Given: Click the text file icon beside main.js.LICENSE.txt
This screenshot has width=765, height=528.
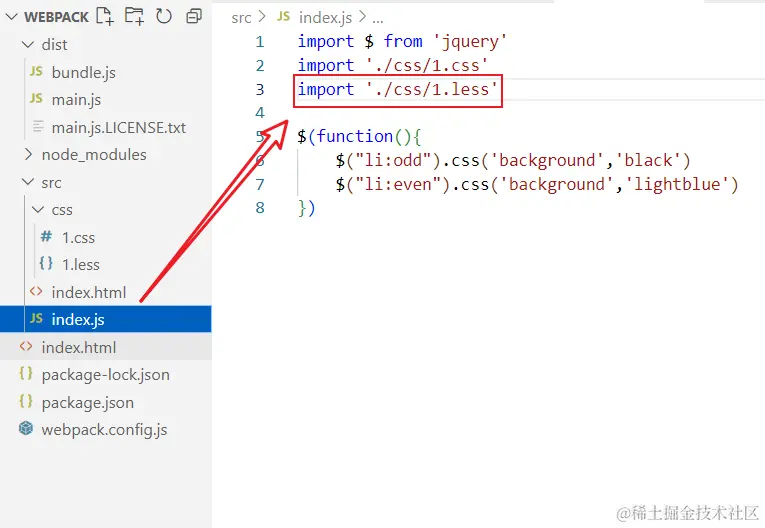Looking at the screenshot, I should click(x=38, y=127).
